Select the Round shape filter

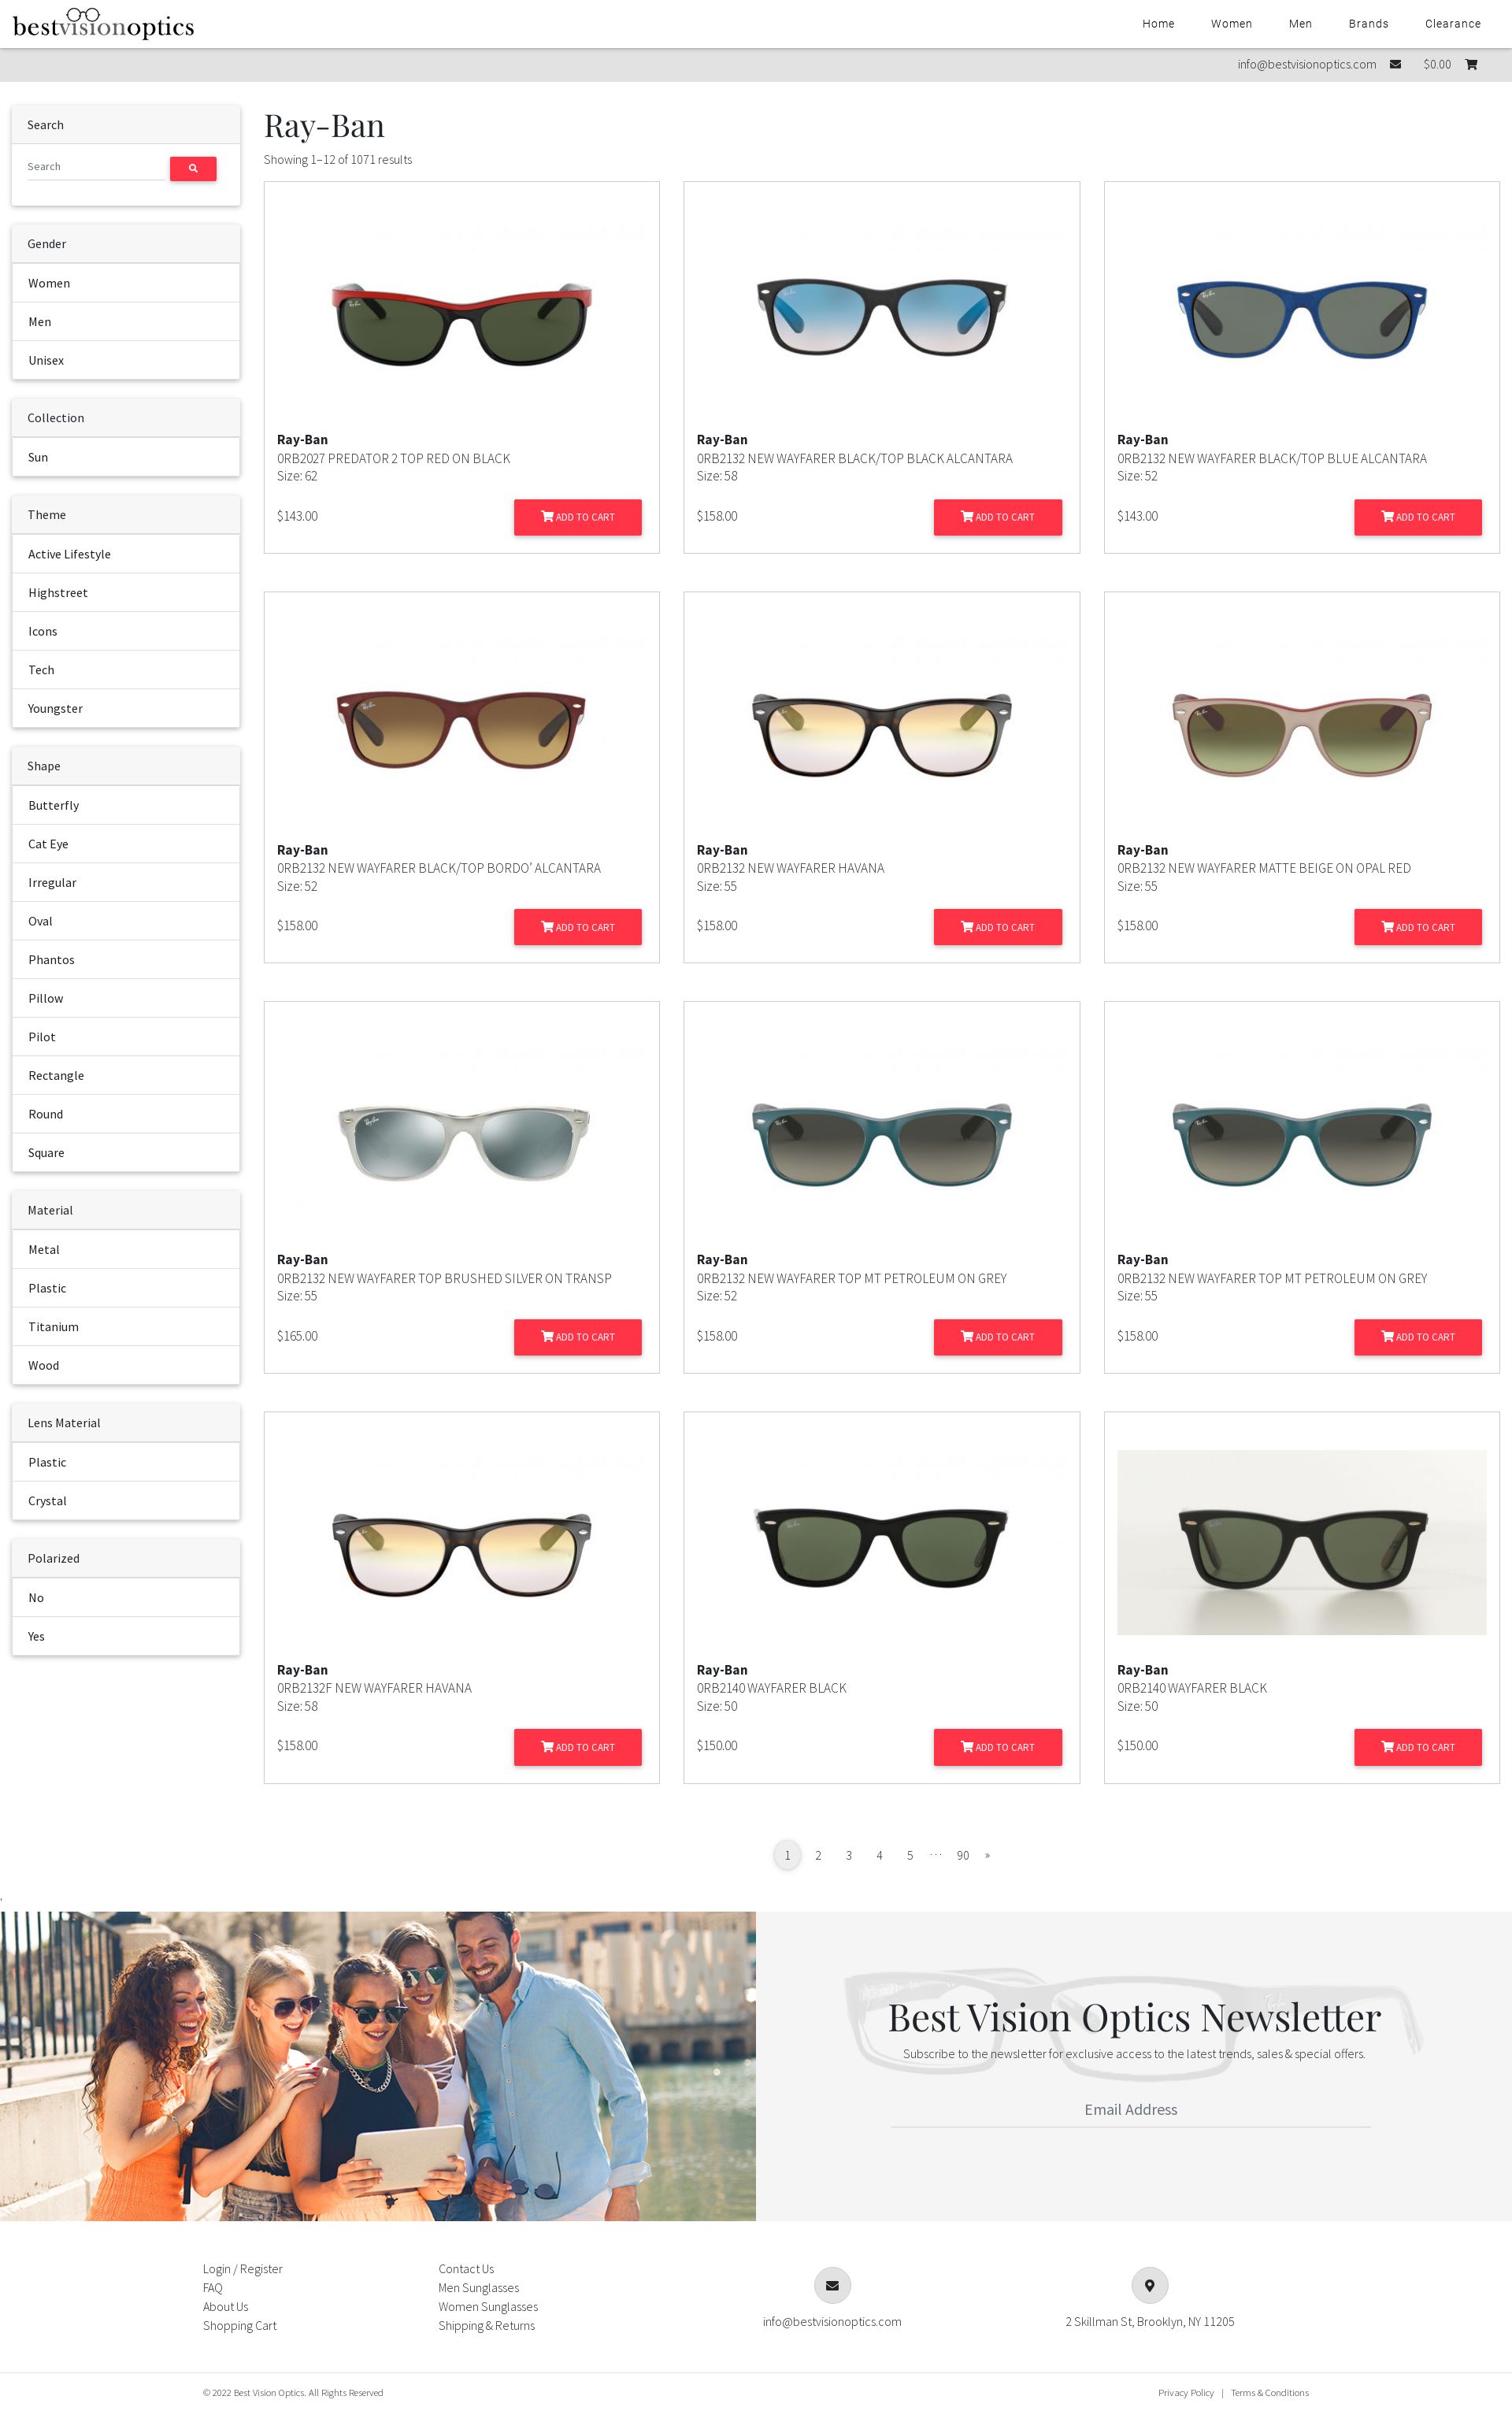126,1114
